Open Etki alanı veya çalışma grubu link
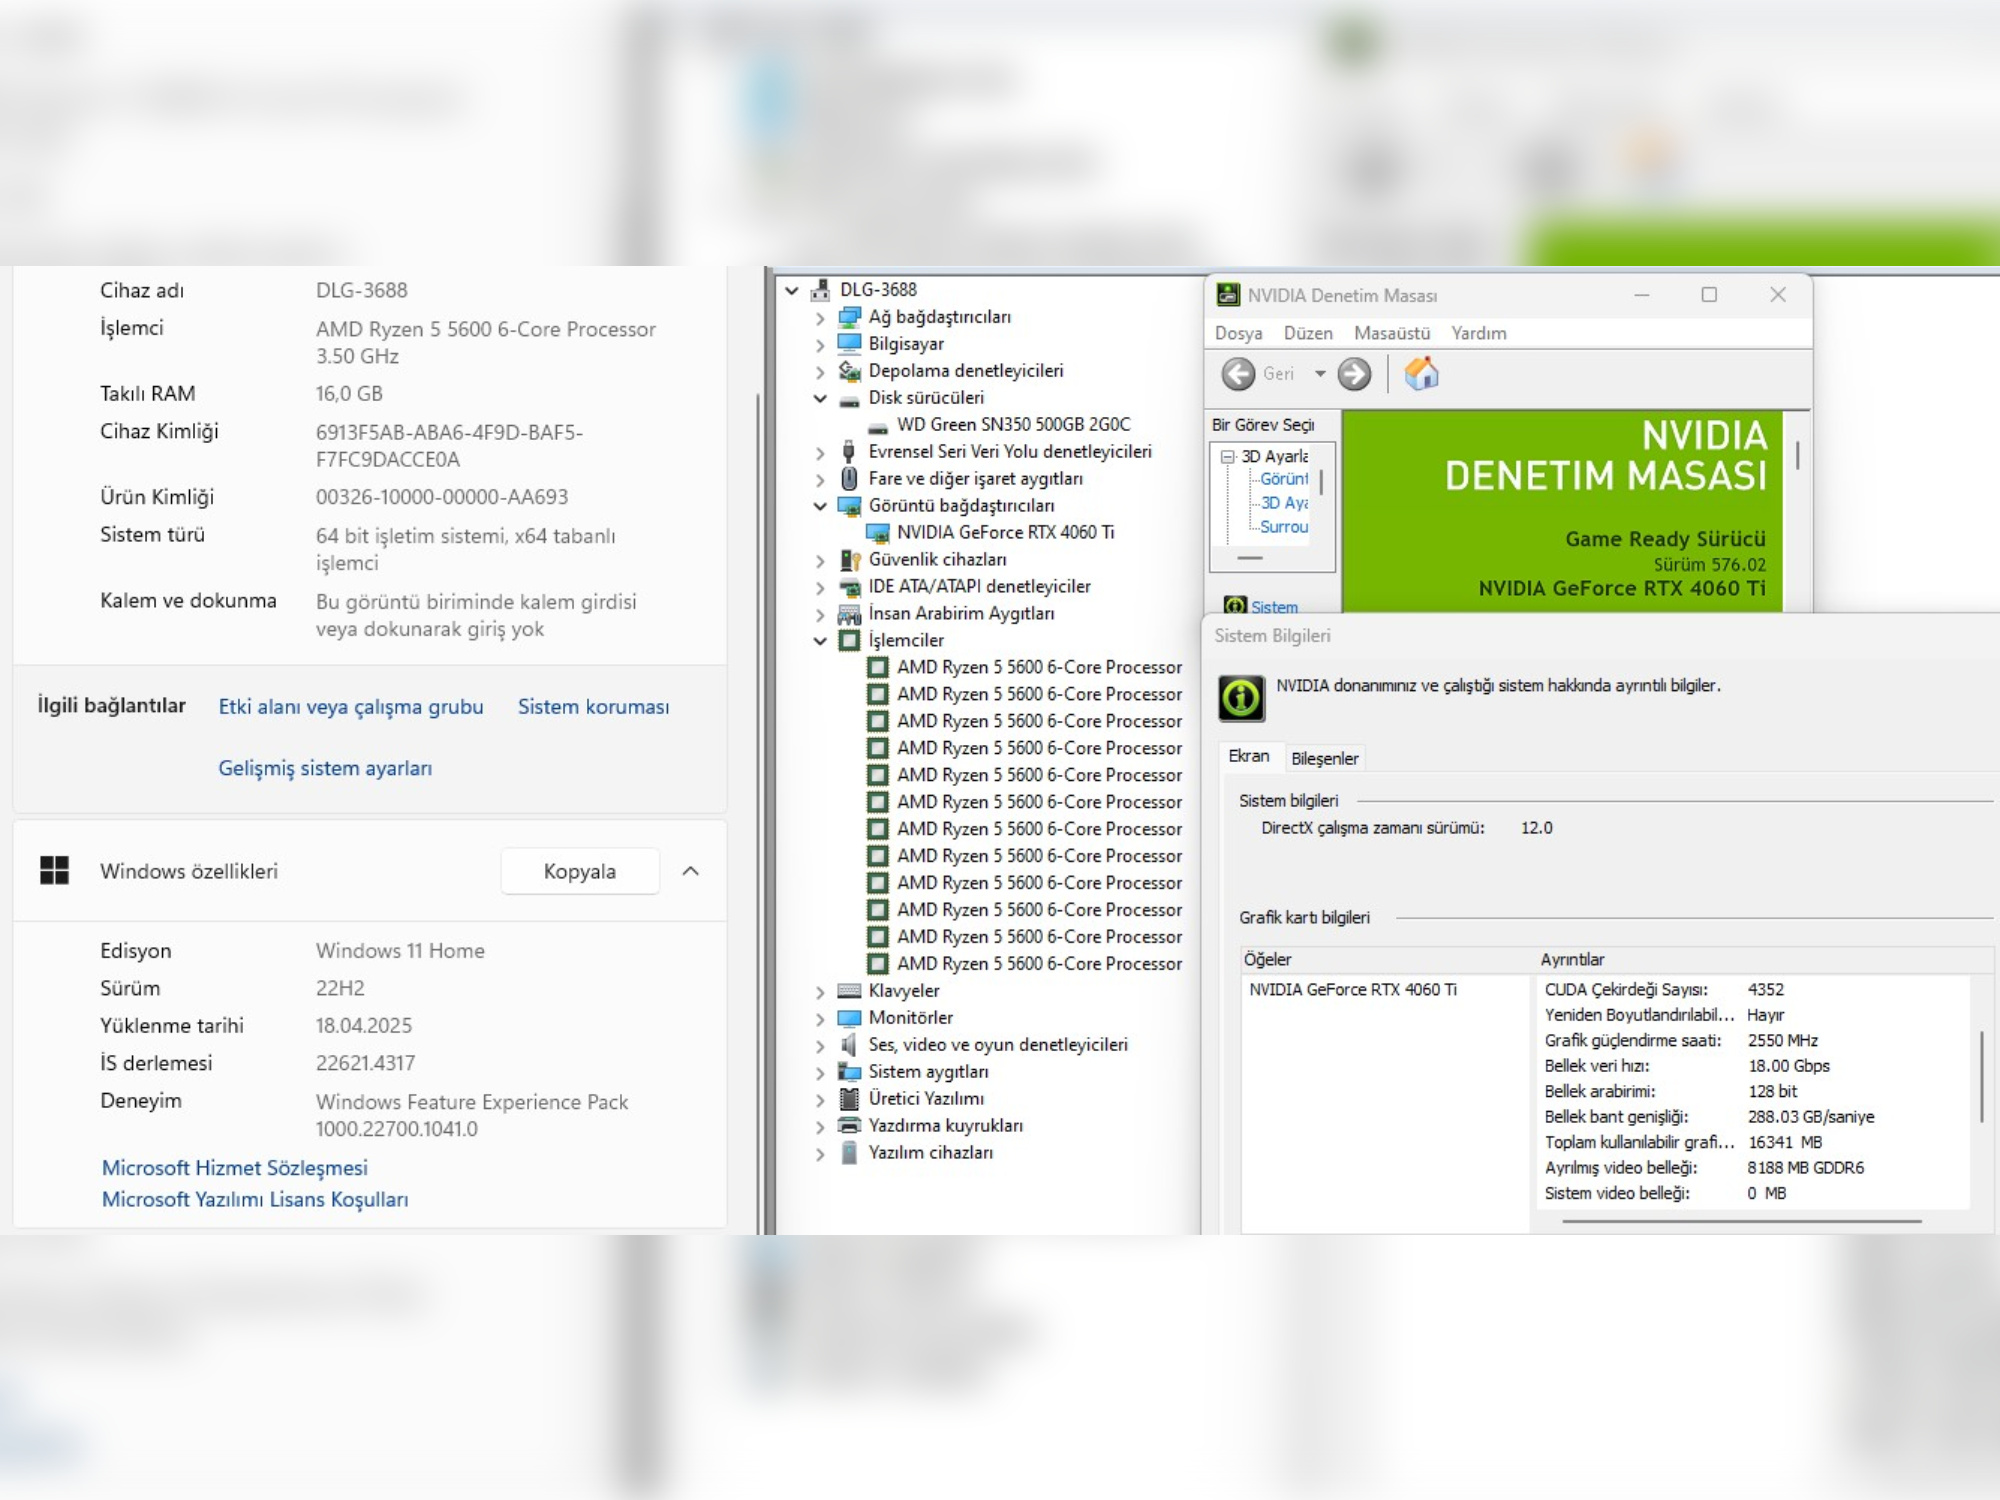This screenshot has width=2000, height=1500. (351, 707)
